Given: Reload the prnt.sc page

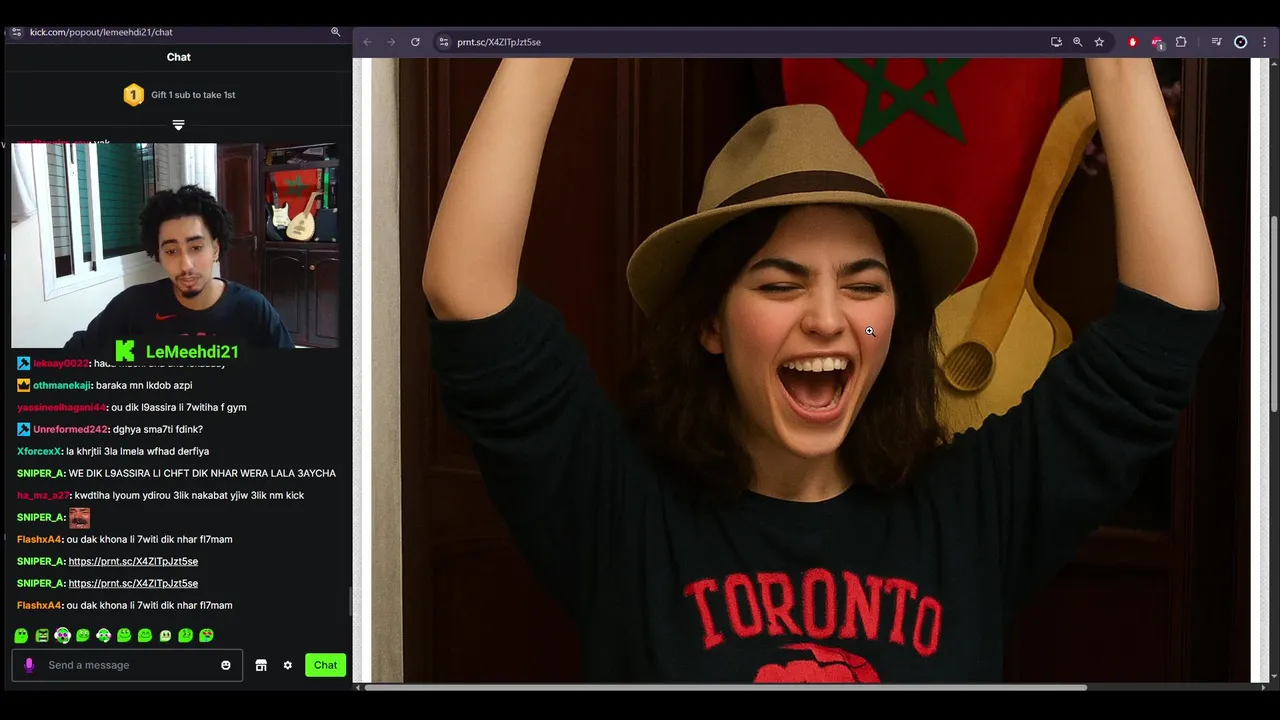Looking at the screenshot, I should (415, 42).
